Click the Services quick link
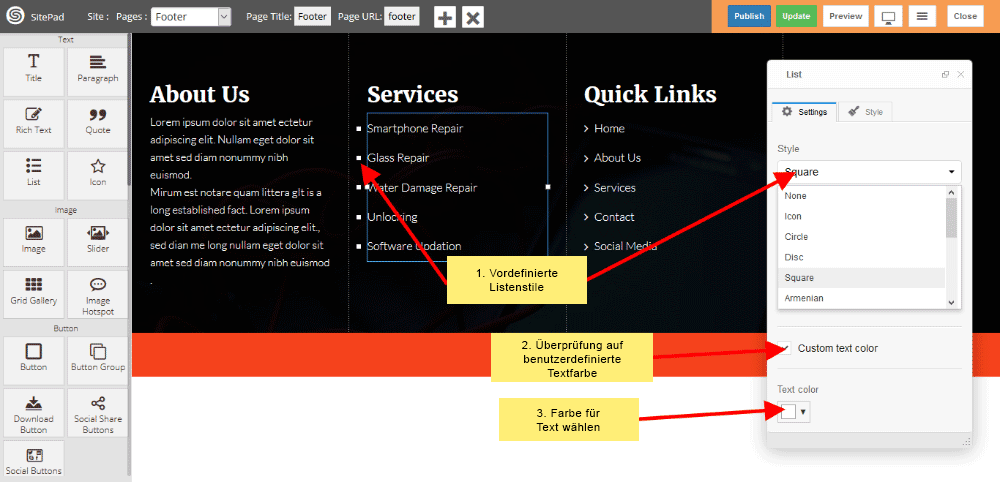The height and width of the screenshot is (482, 1000). click(615, 187)
